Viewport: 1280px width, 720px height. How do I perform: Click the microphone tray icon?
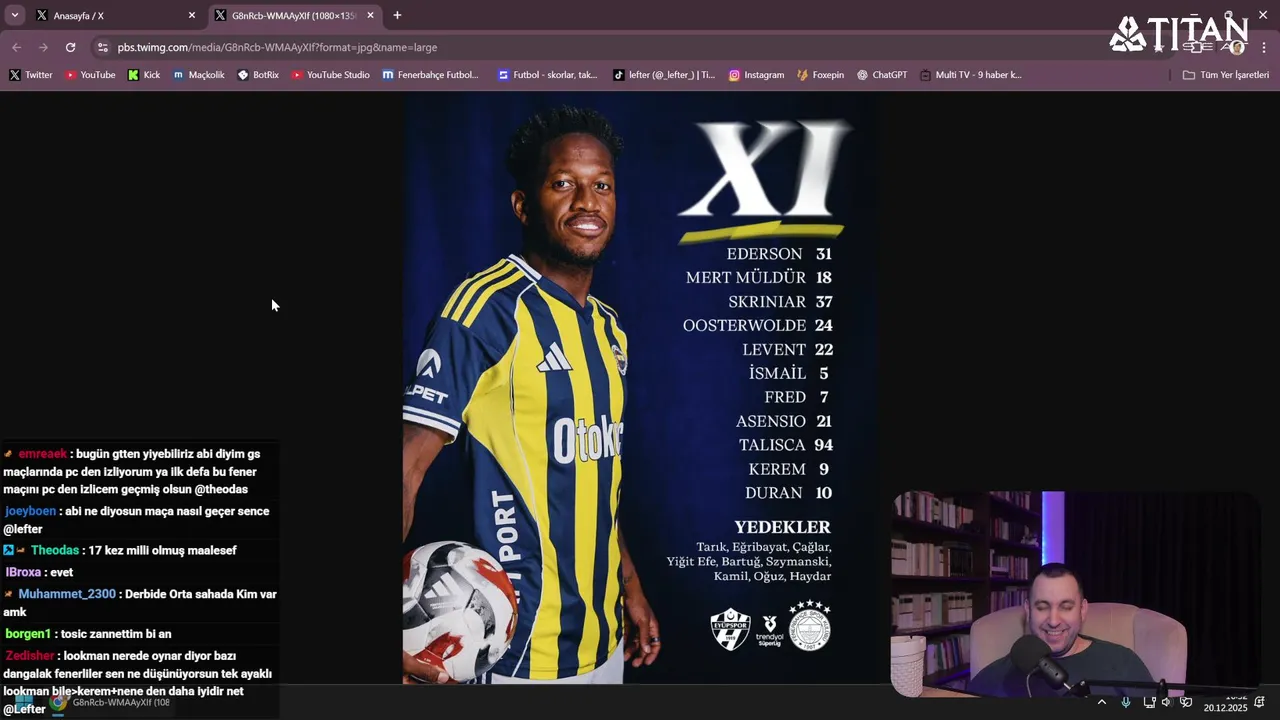click(1126, 702)
